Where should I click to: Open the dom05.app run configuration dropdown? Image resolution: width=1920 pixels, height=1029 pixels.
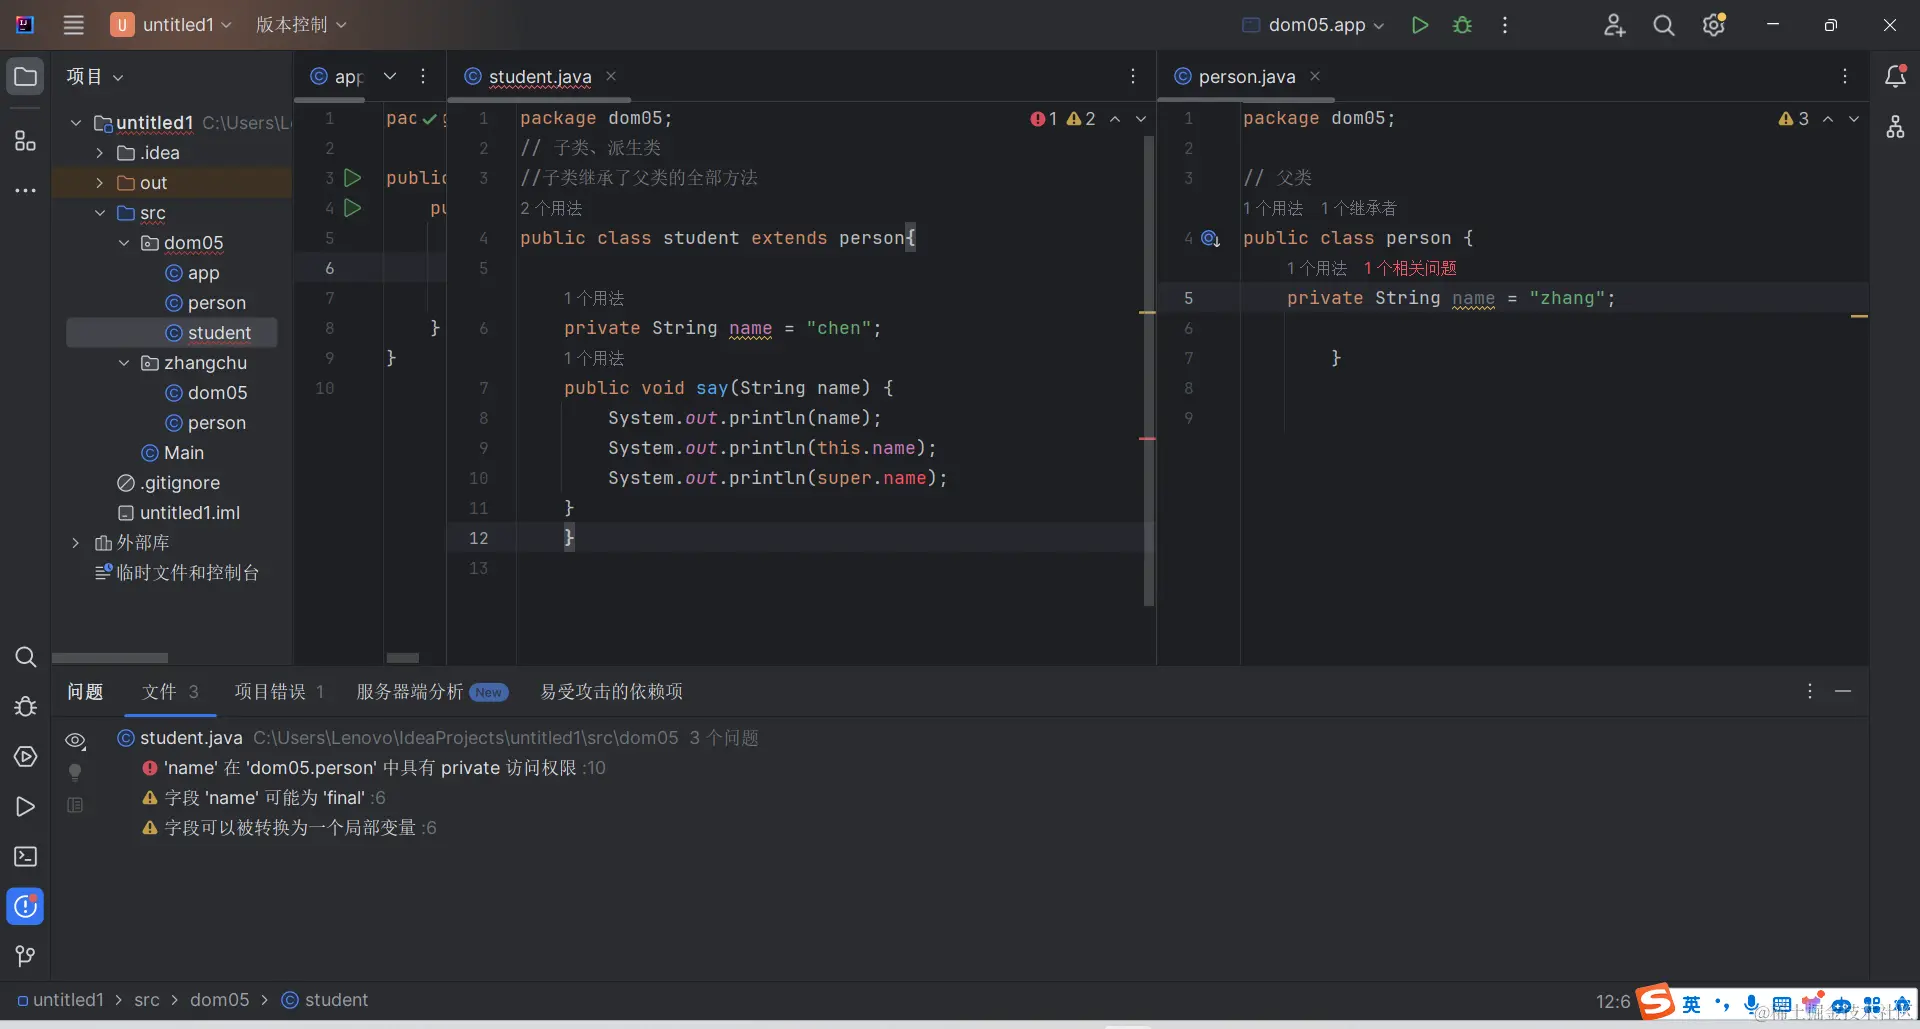1313,25
